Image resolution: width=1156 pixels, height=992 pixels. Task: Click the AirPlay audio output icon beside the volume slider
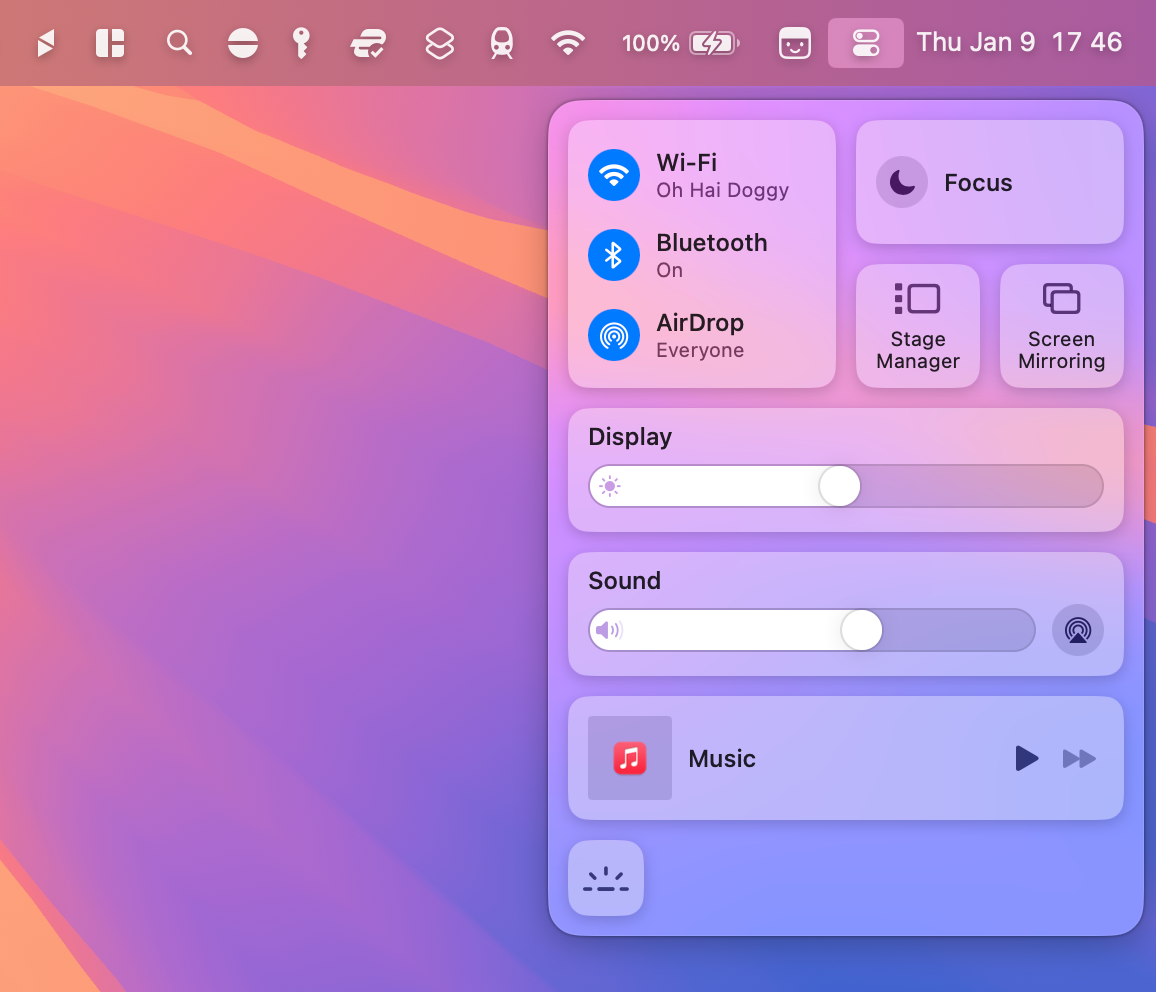tap(1078, 630)
